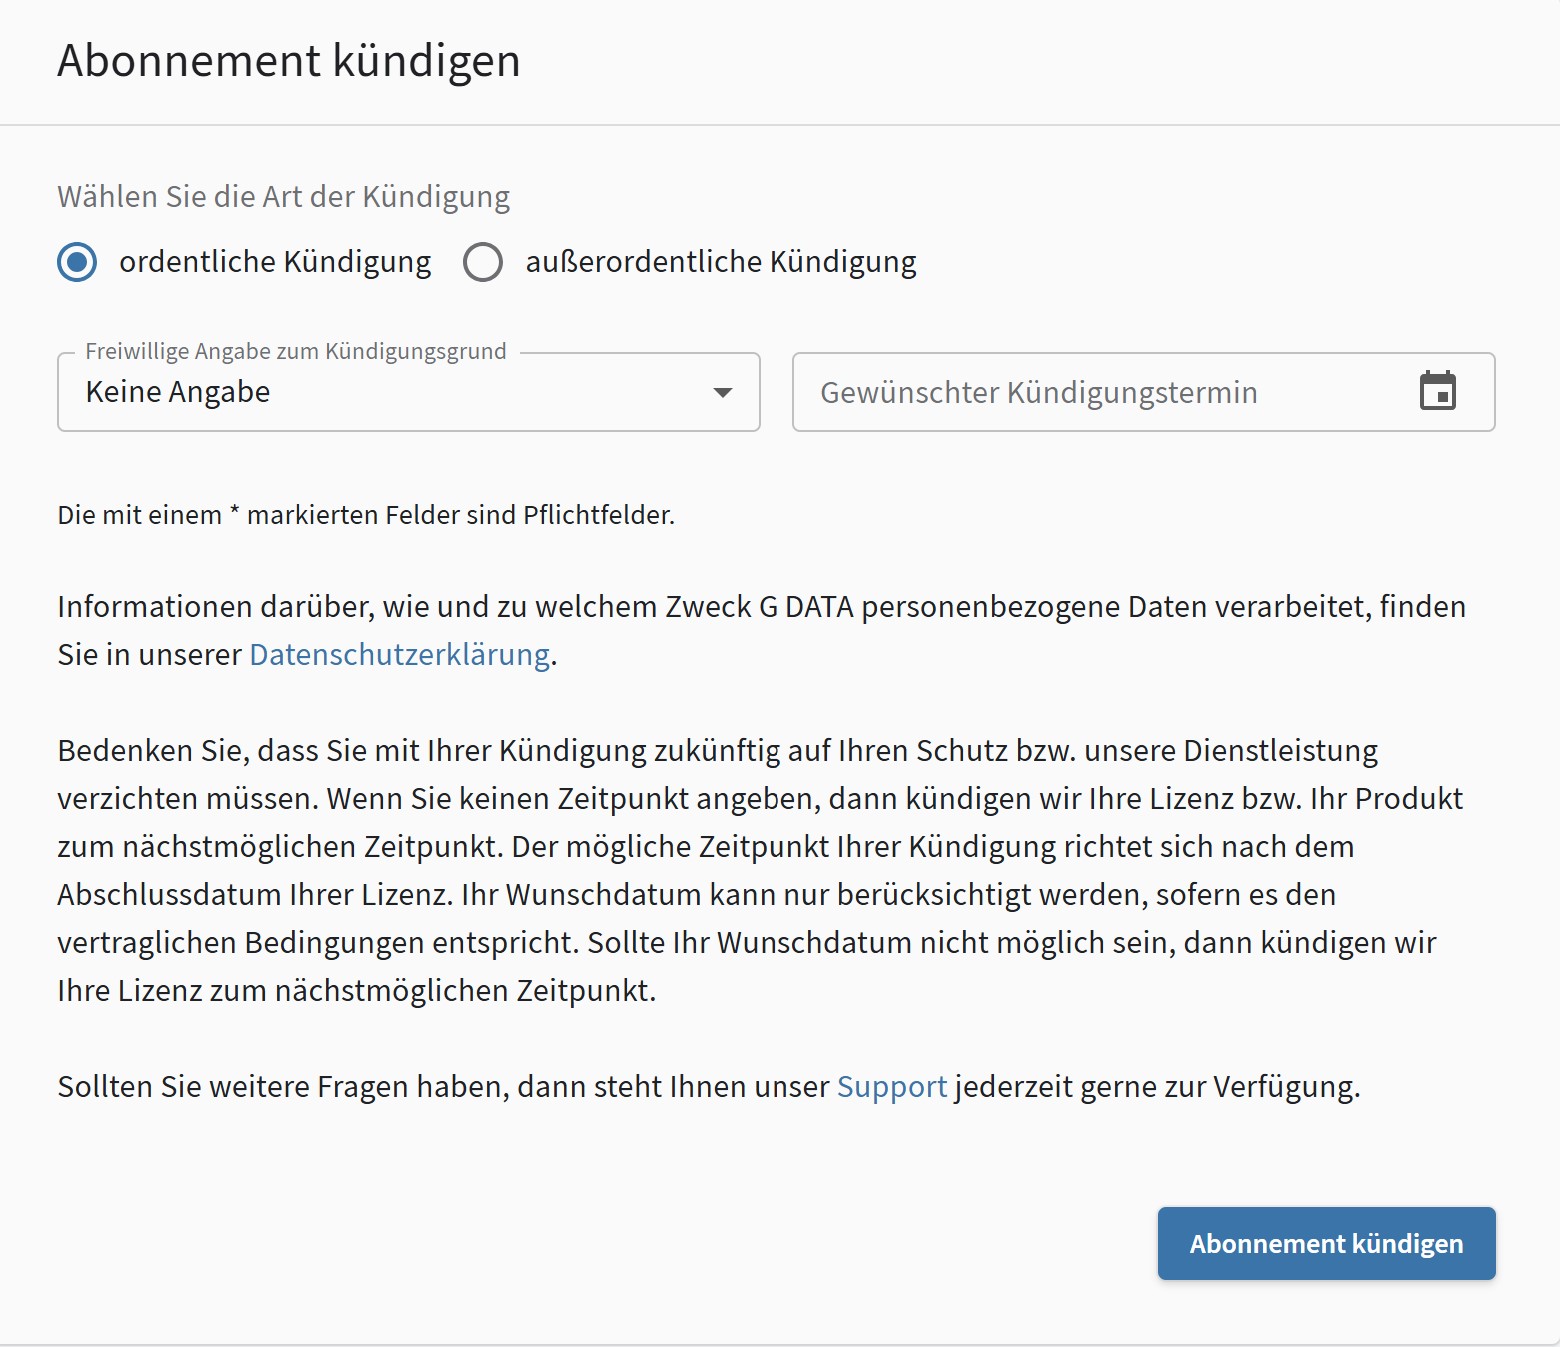Image resolution: width=1560 pixels, height=1347 pixels.
Task: Open the Datenschutzerklärung link
Action: 398,655
